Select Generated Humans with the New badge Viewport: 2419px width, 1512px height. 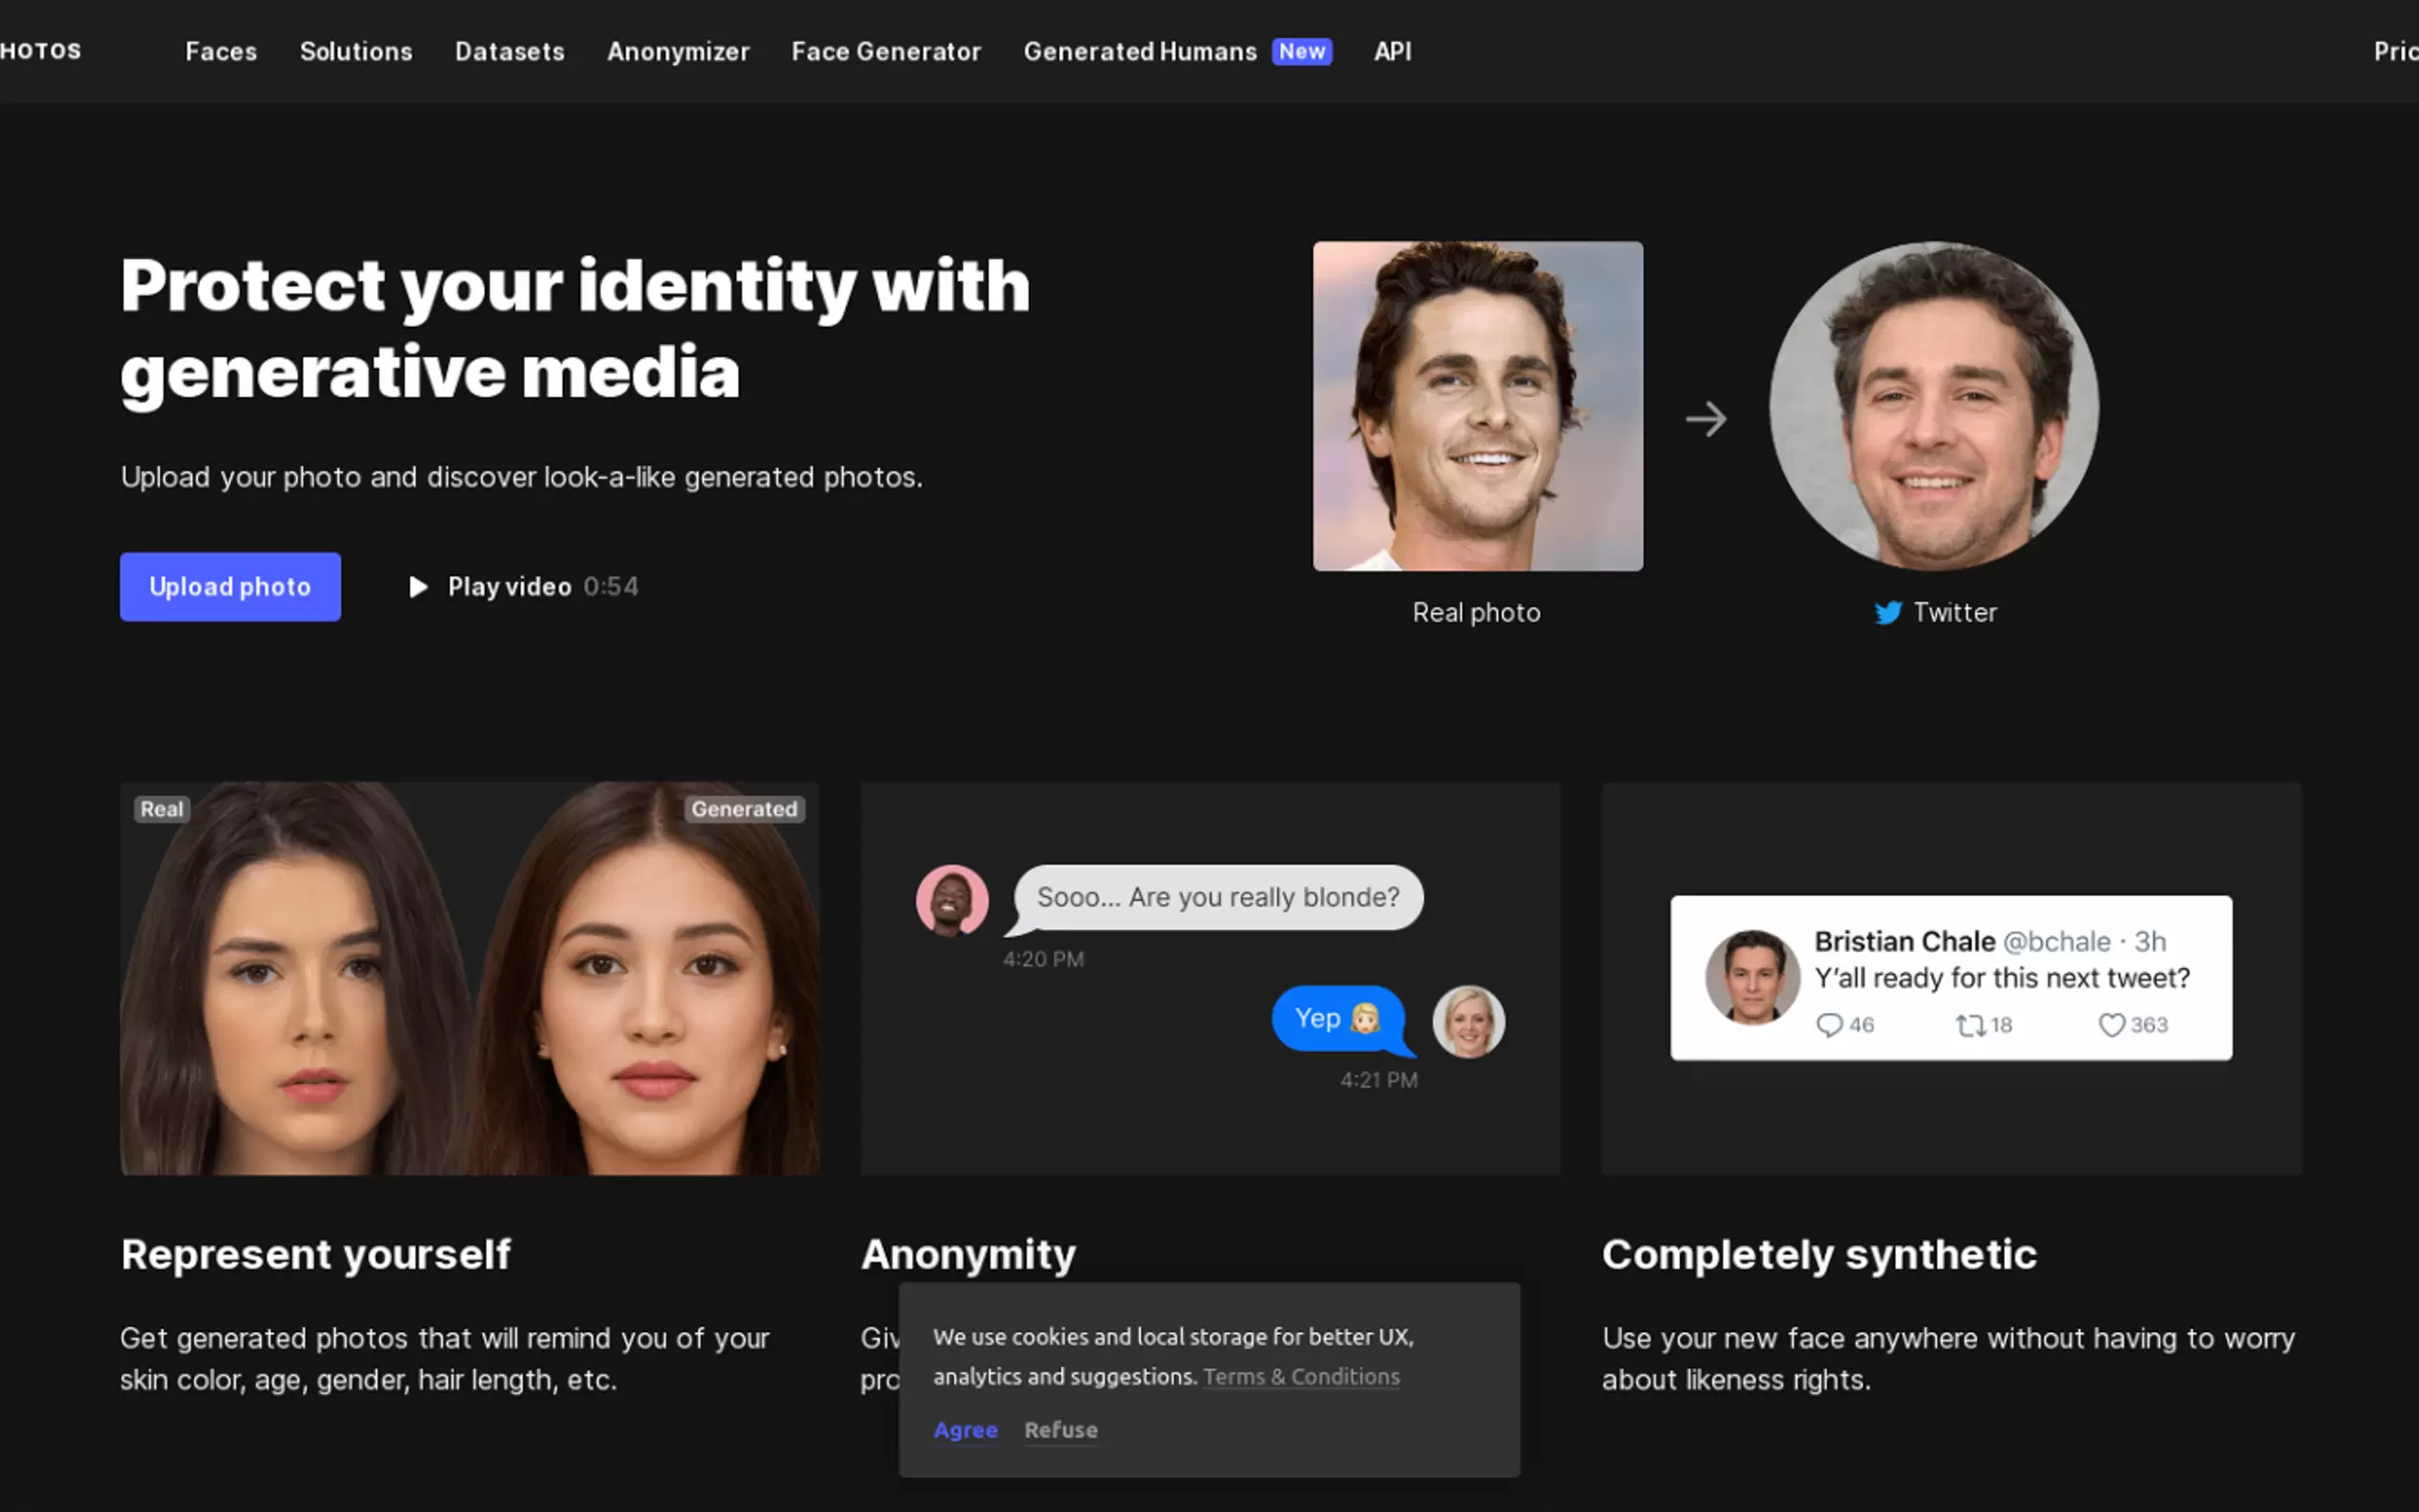(1140, 51)
